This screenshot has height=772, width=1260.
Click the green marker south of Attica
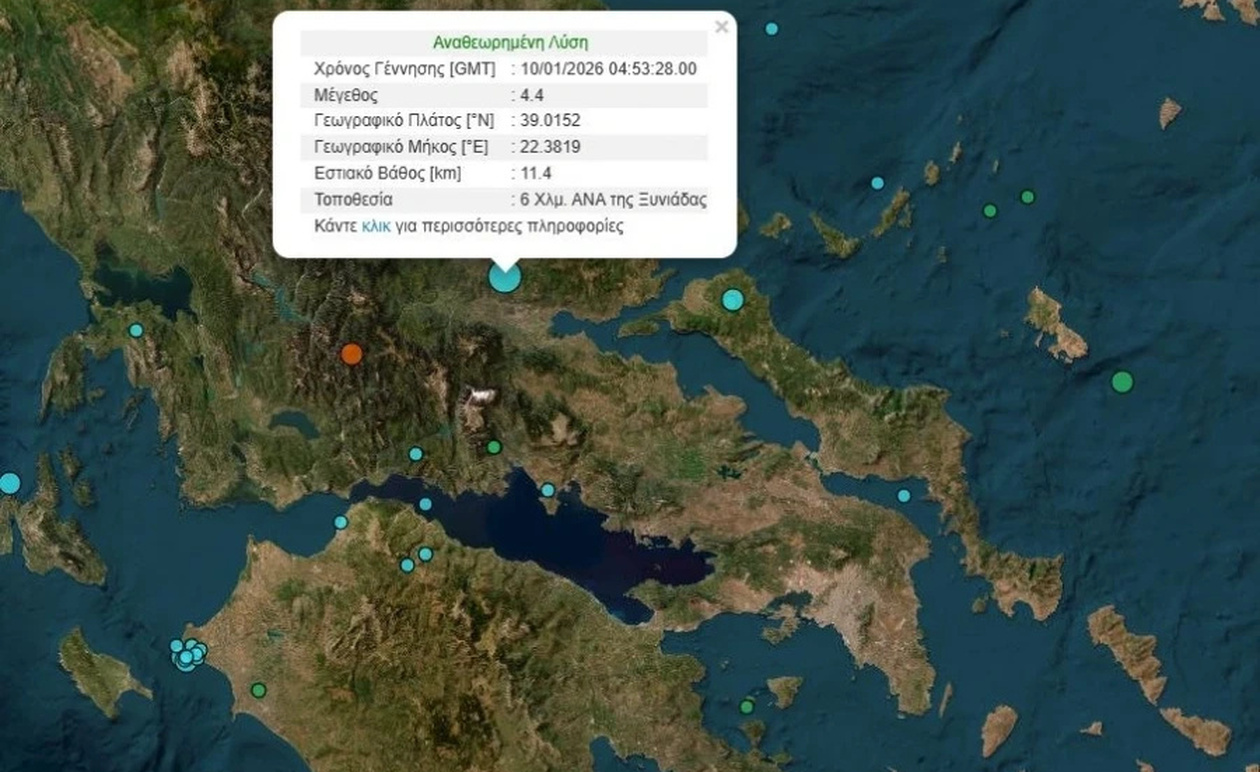point(747,707)
